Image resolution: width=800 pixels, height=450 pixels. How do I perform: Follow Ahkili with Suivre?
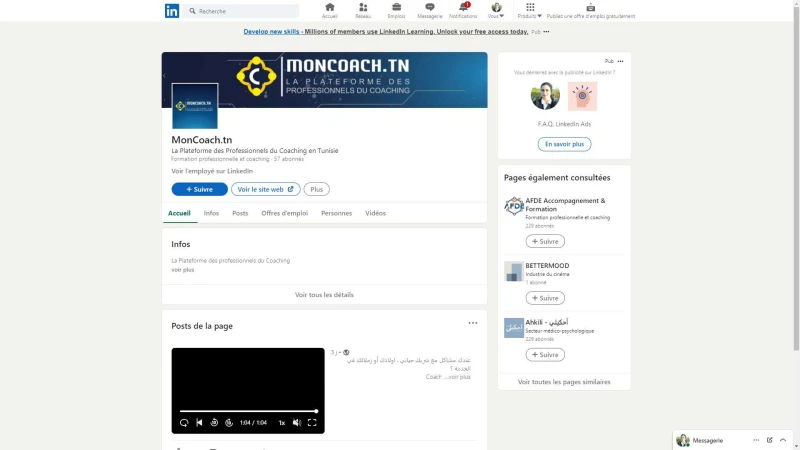tap(545, 355)
